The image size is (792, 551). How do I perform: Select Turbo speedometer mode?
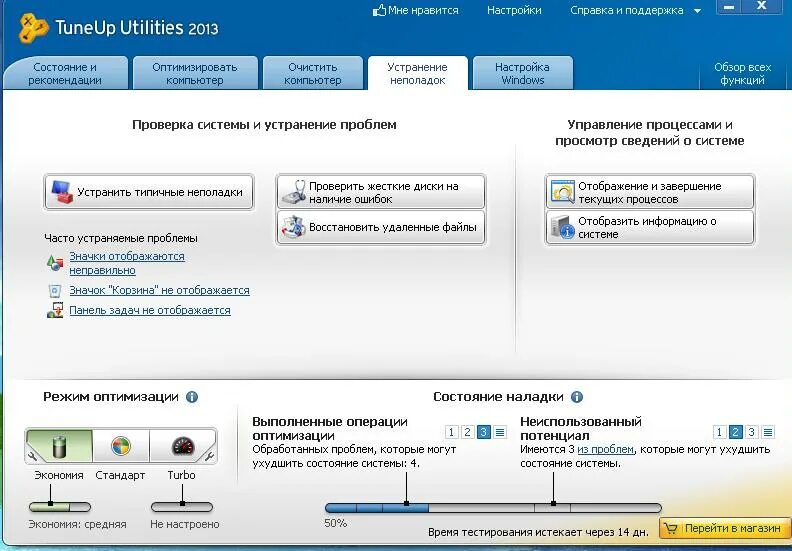183,446
